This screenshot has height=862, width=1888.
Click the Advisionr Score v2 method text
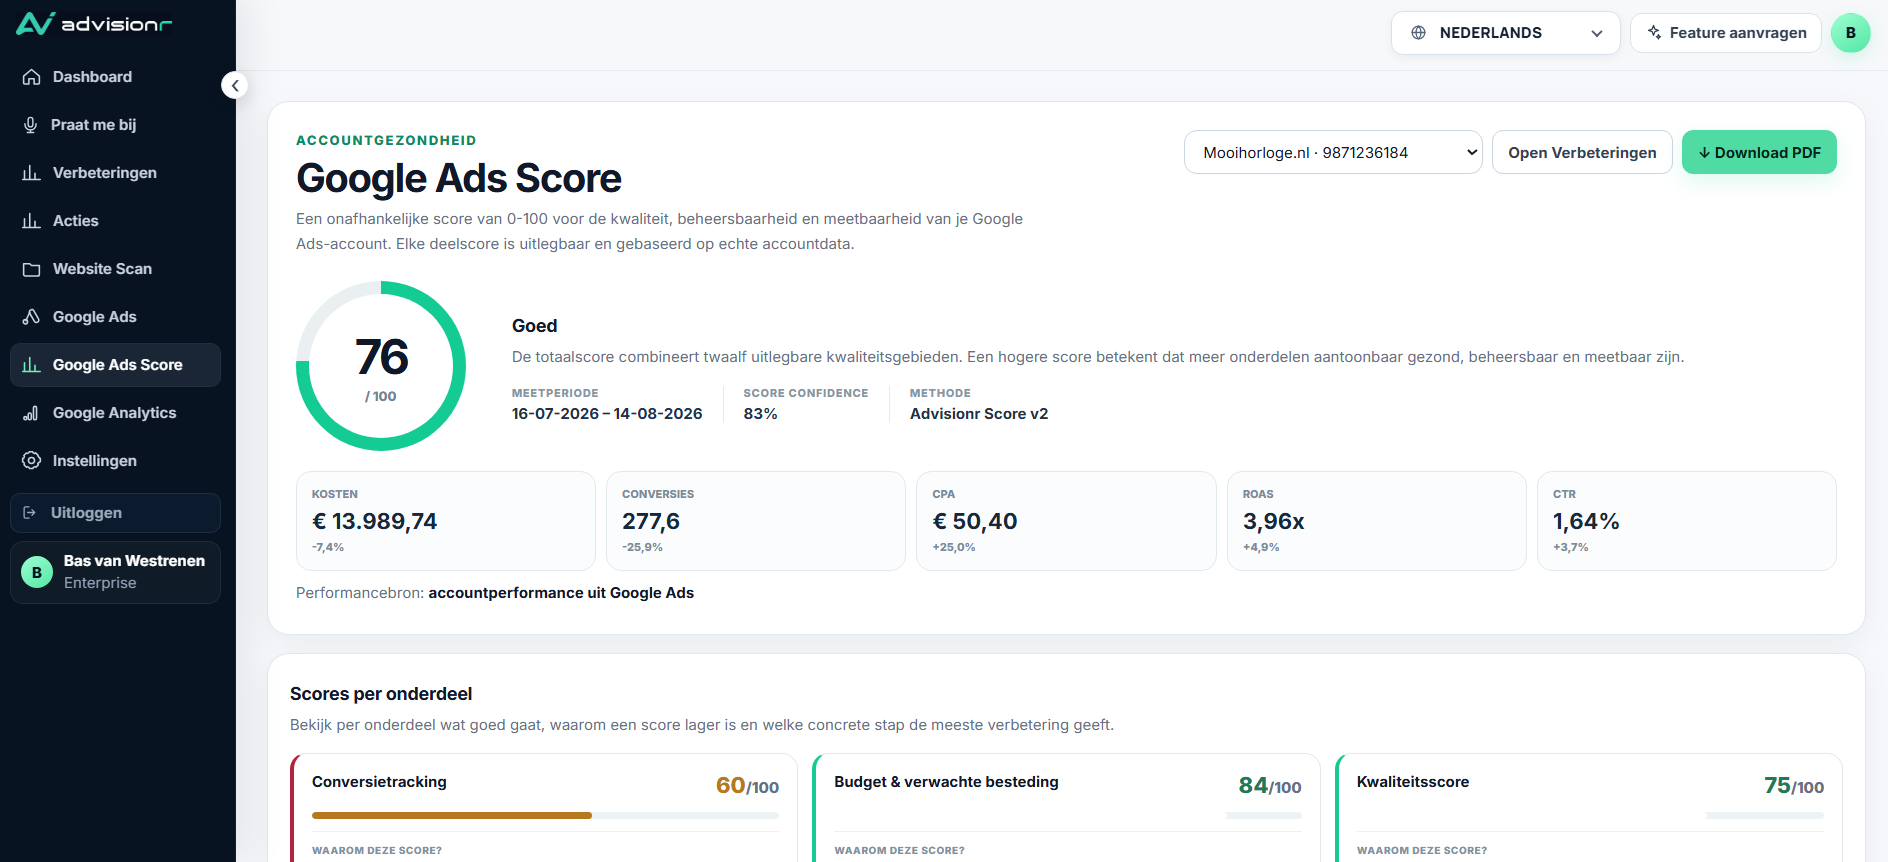click(979, 414)
